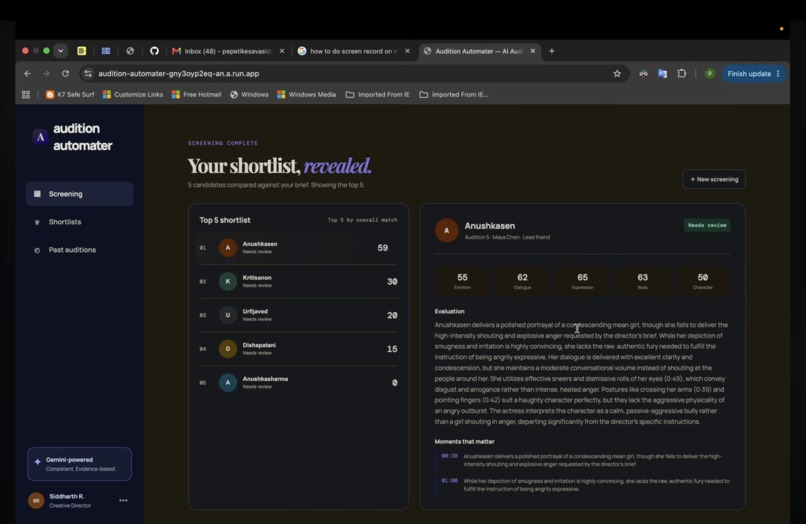Open the tab search dropdown arrow

[x=61, y=51]
